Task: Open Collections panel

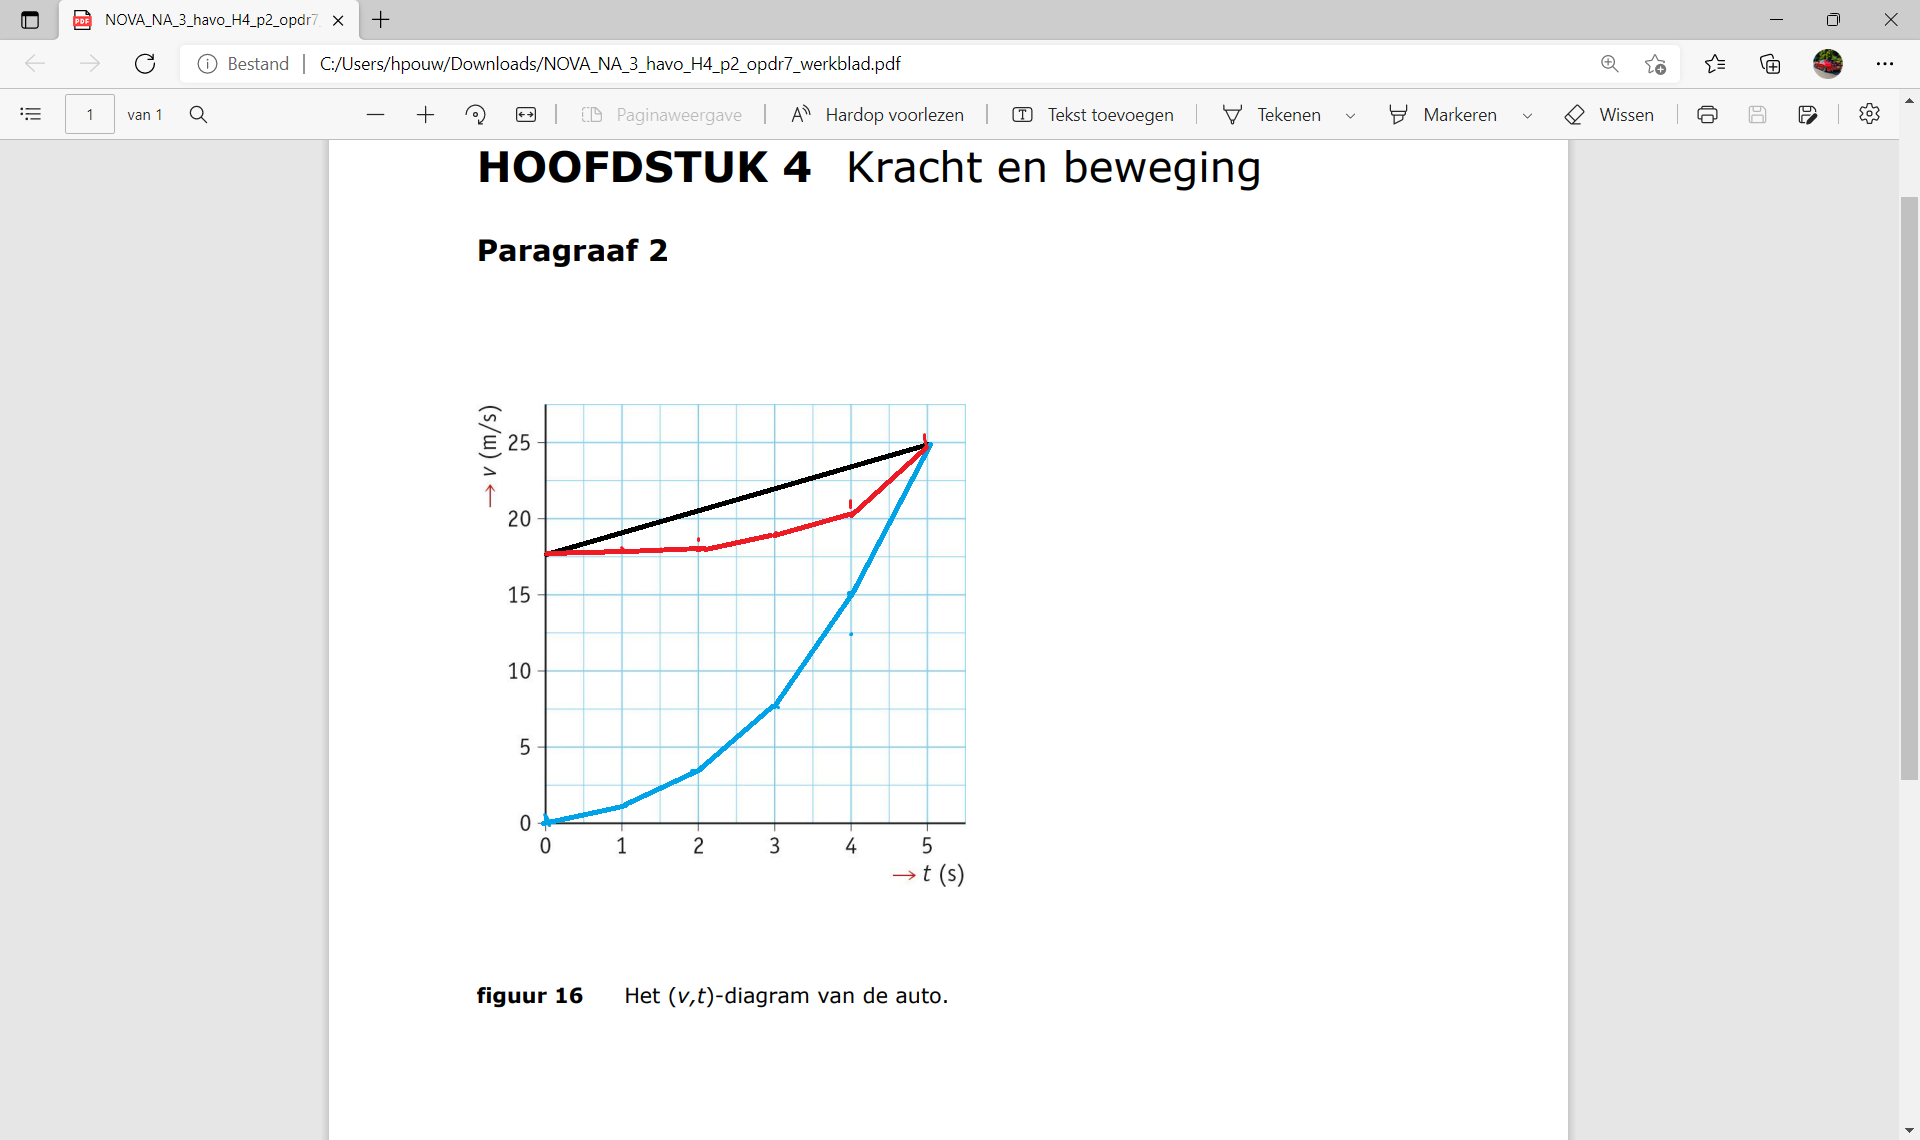Action: tap(1770, 64)
